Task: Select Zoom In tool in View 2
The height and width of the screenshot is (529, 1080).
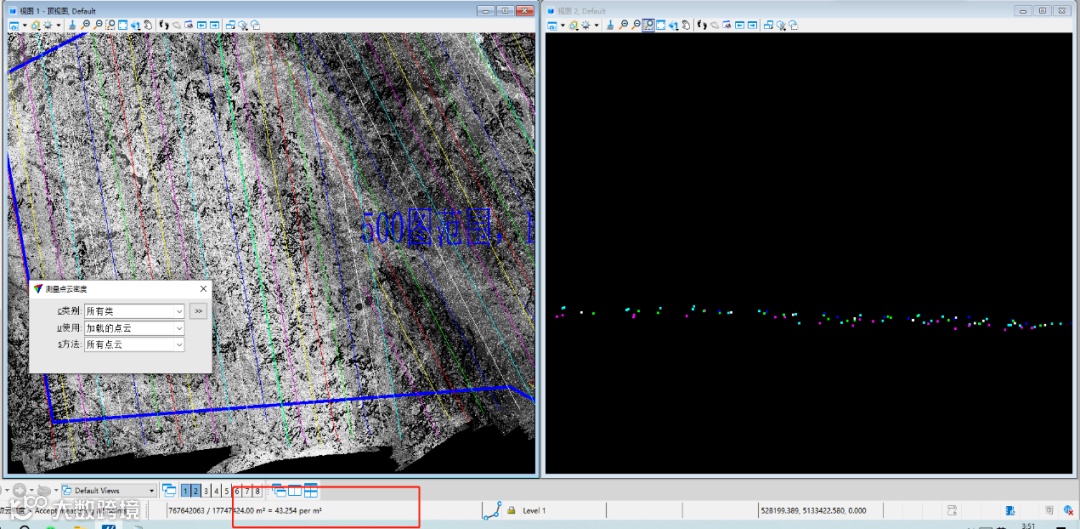Action: point(623,25)
